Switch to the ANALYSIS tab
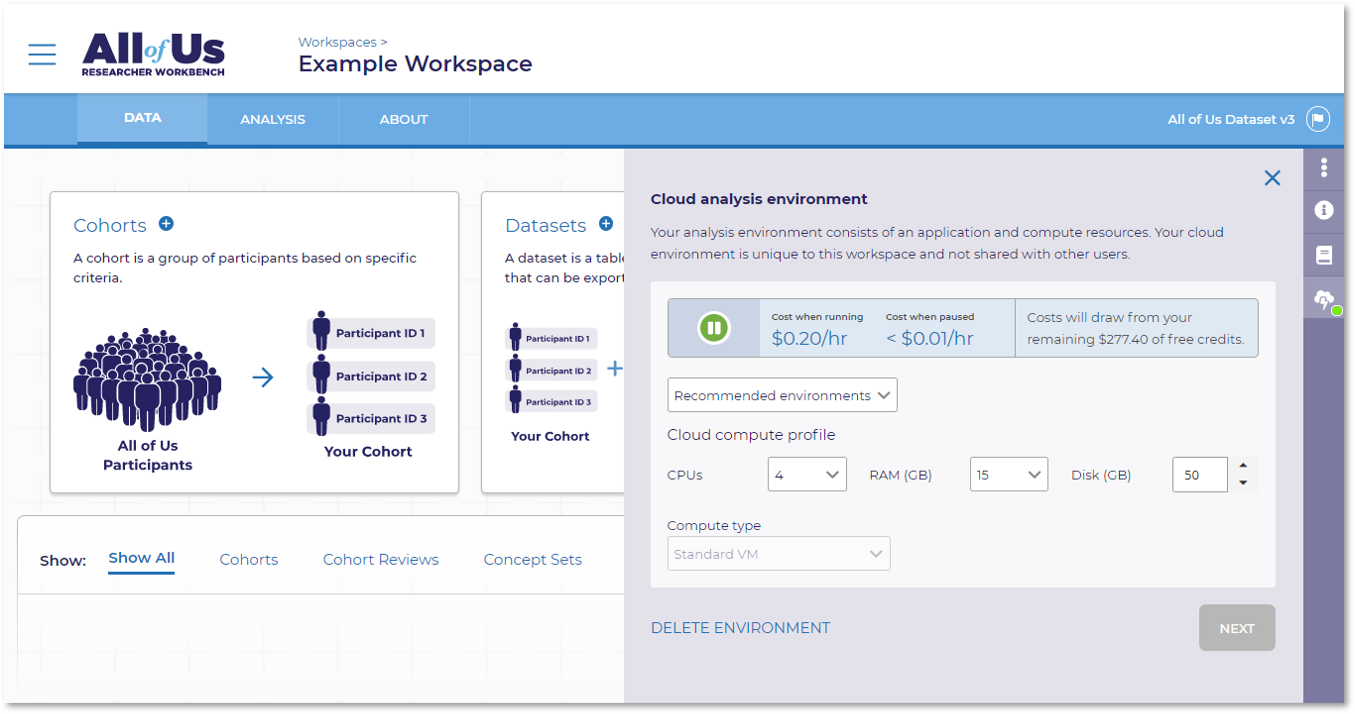Image resolution: width=1355 pixels, height=714 pixels. pos(273,119)
